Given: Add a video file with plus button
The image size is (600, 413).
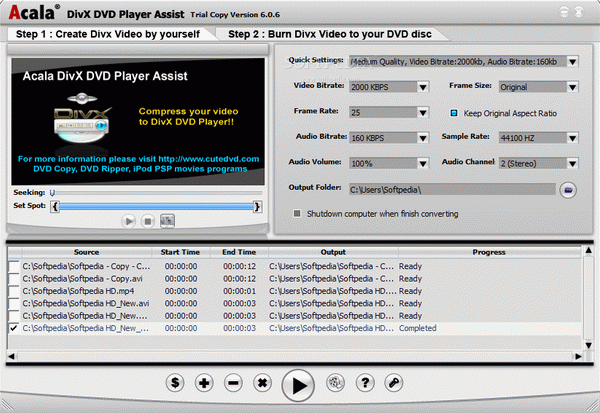Looking at the screenshot, I should pos(204,382).
